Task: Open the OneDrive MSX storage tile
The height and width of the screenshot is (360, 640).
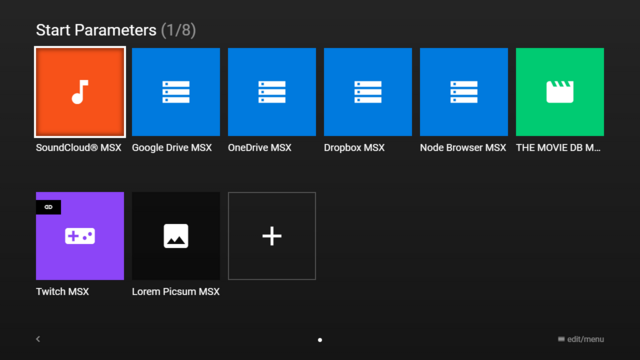Action: coord(272,92)
